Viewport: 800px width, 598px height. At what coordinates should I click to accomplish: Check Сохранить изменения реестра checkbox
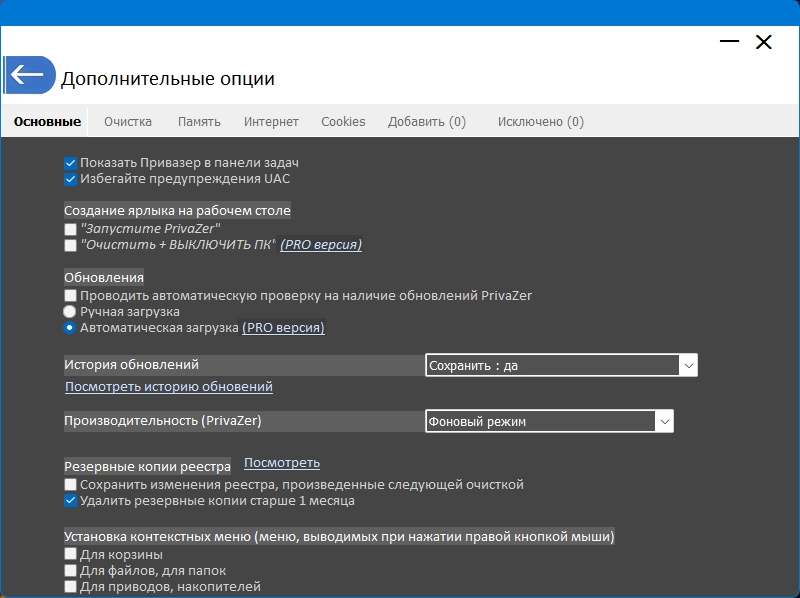point(70,484)
